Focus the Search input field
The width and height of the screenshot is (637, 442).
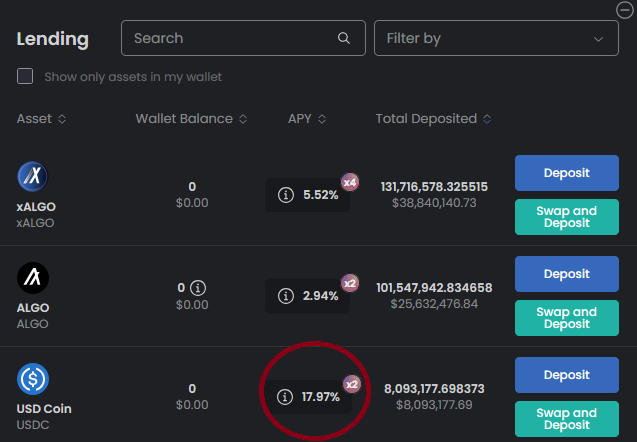tap(243, 38)
